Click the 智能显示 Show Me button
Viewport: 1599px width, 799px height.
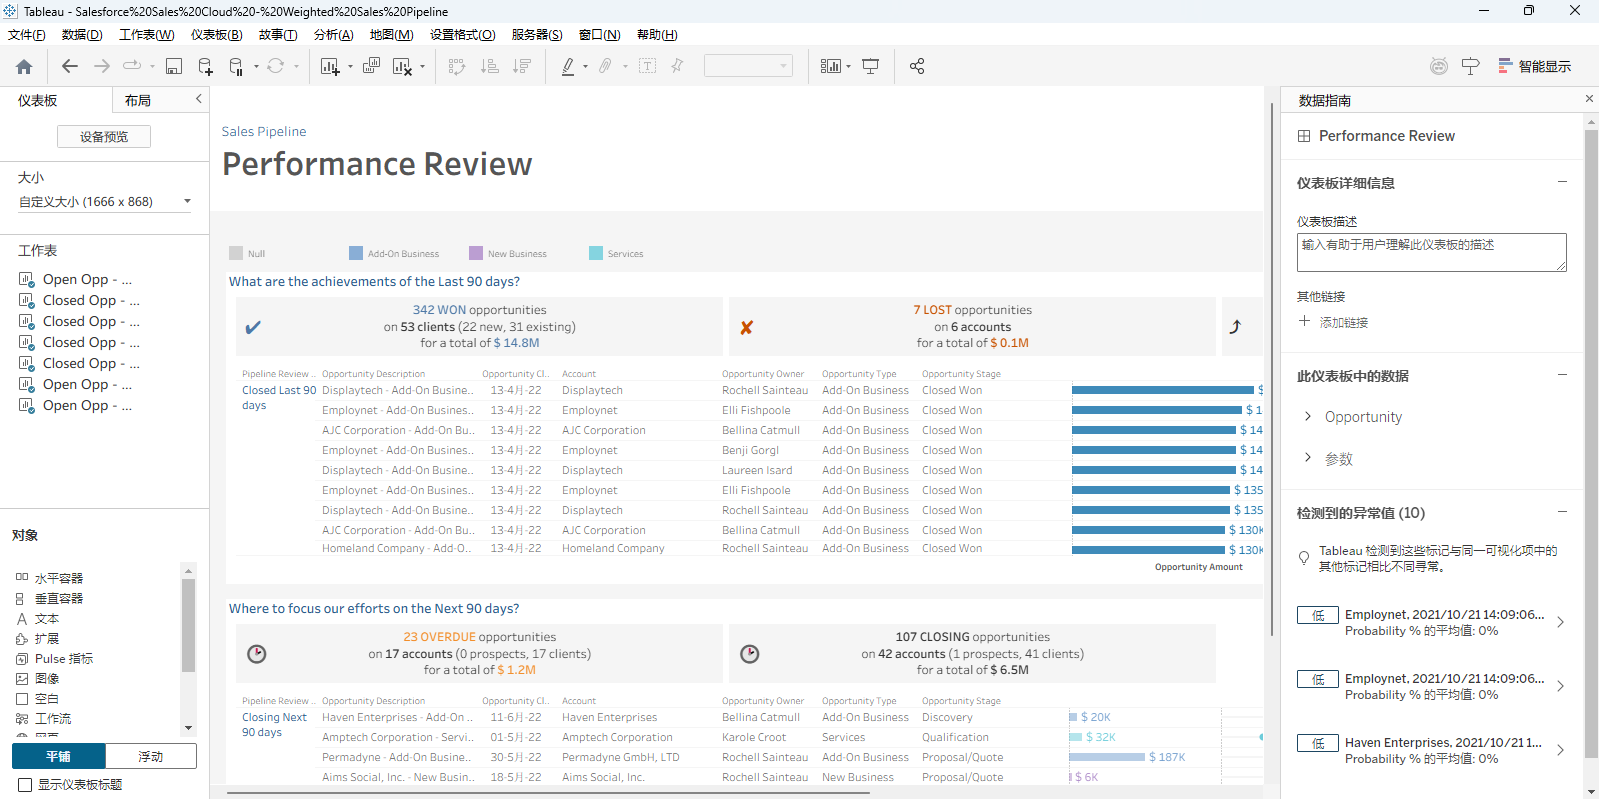pyautogui.click(x=1534, y=67)
